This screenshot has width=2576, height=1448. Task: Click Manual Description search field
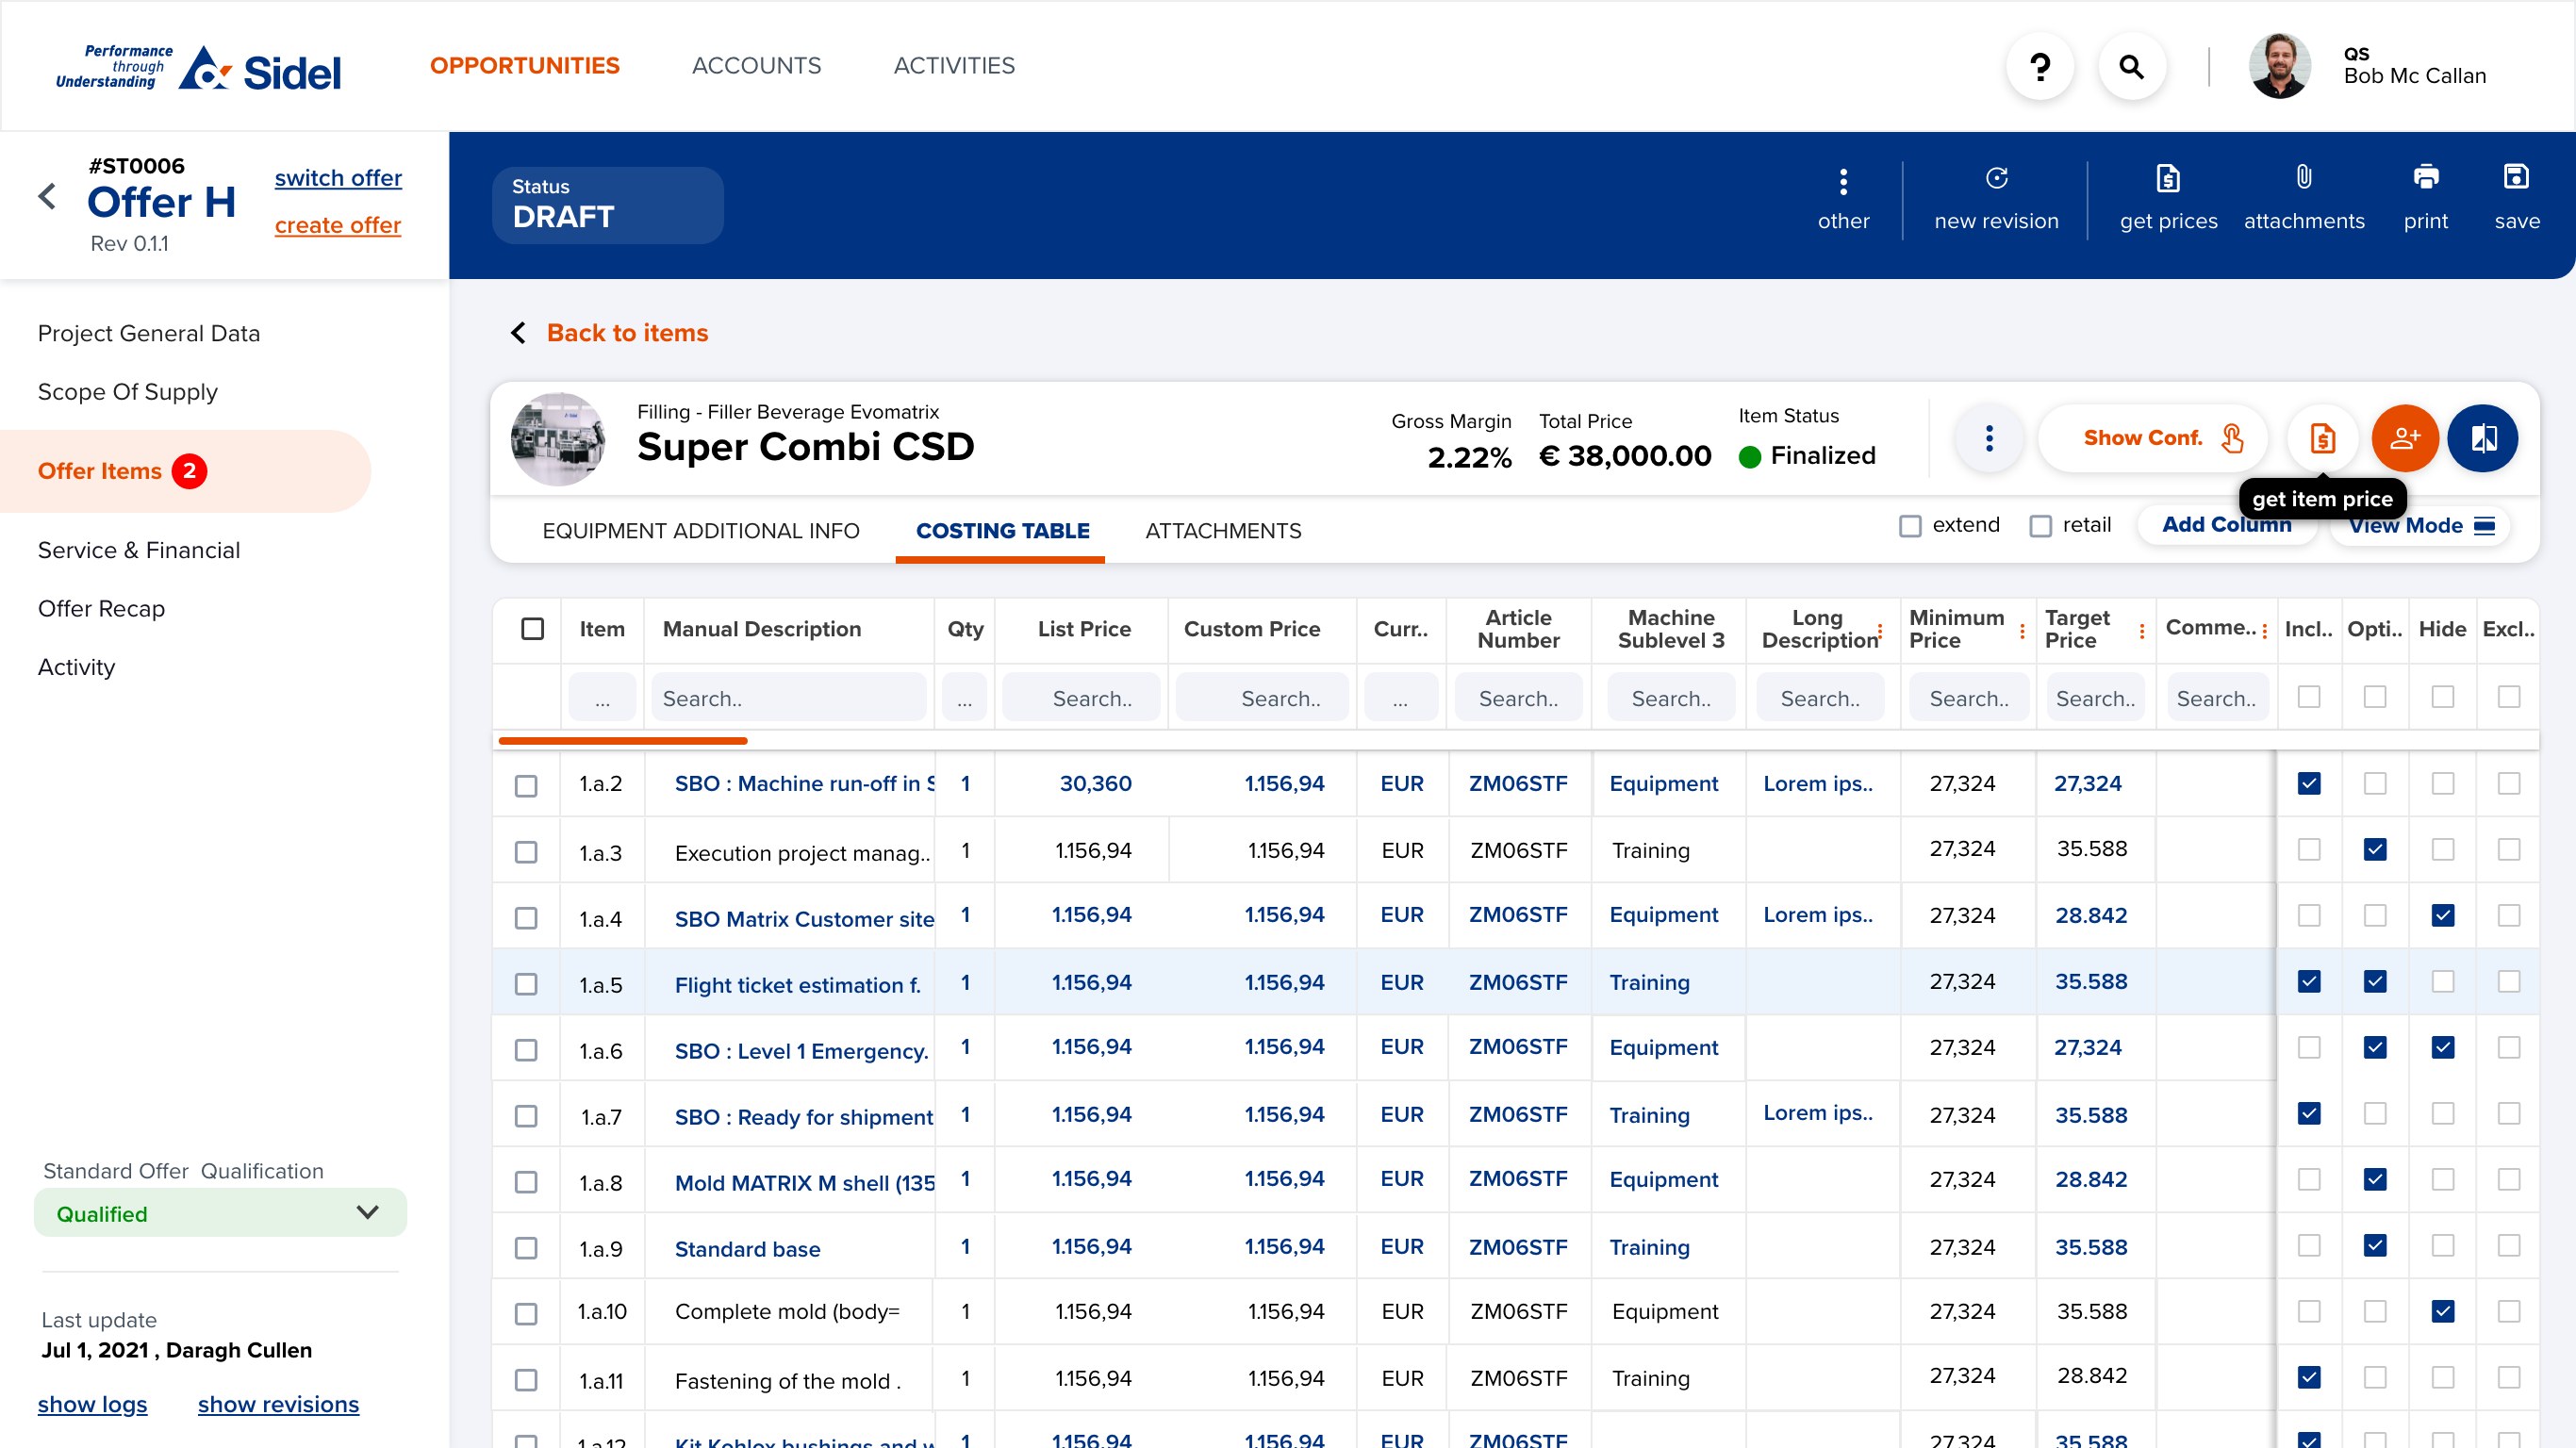pos(788,698)
